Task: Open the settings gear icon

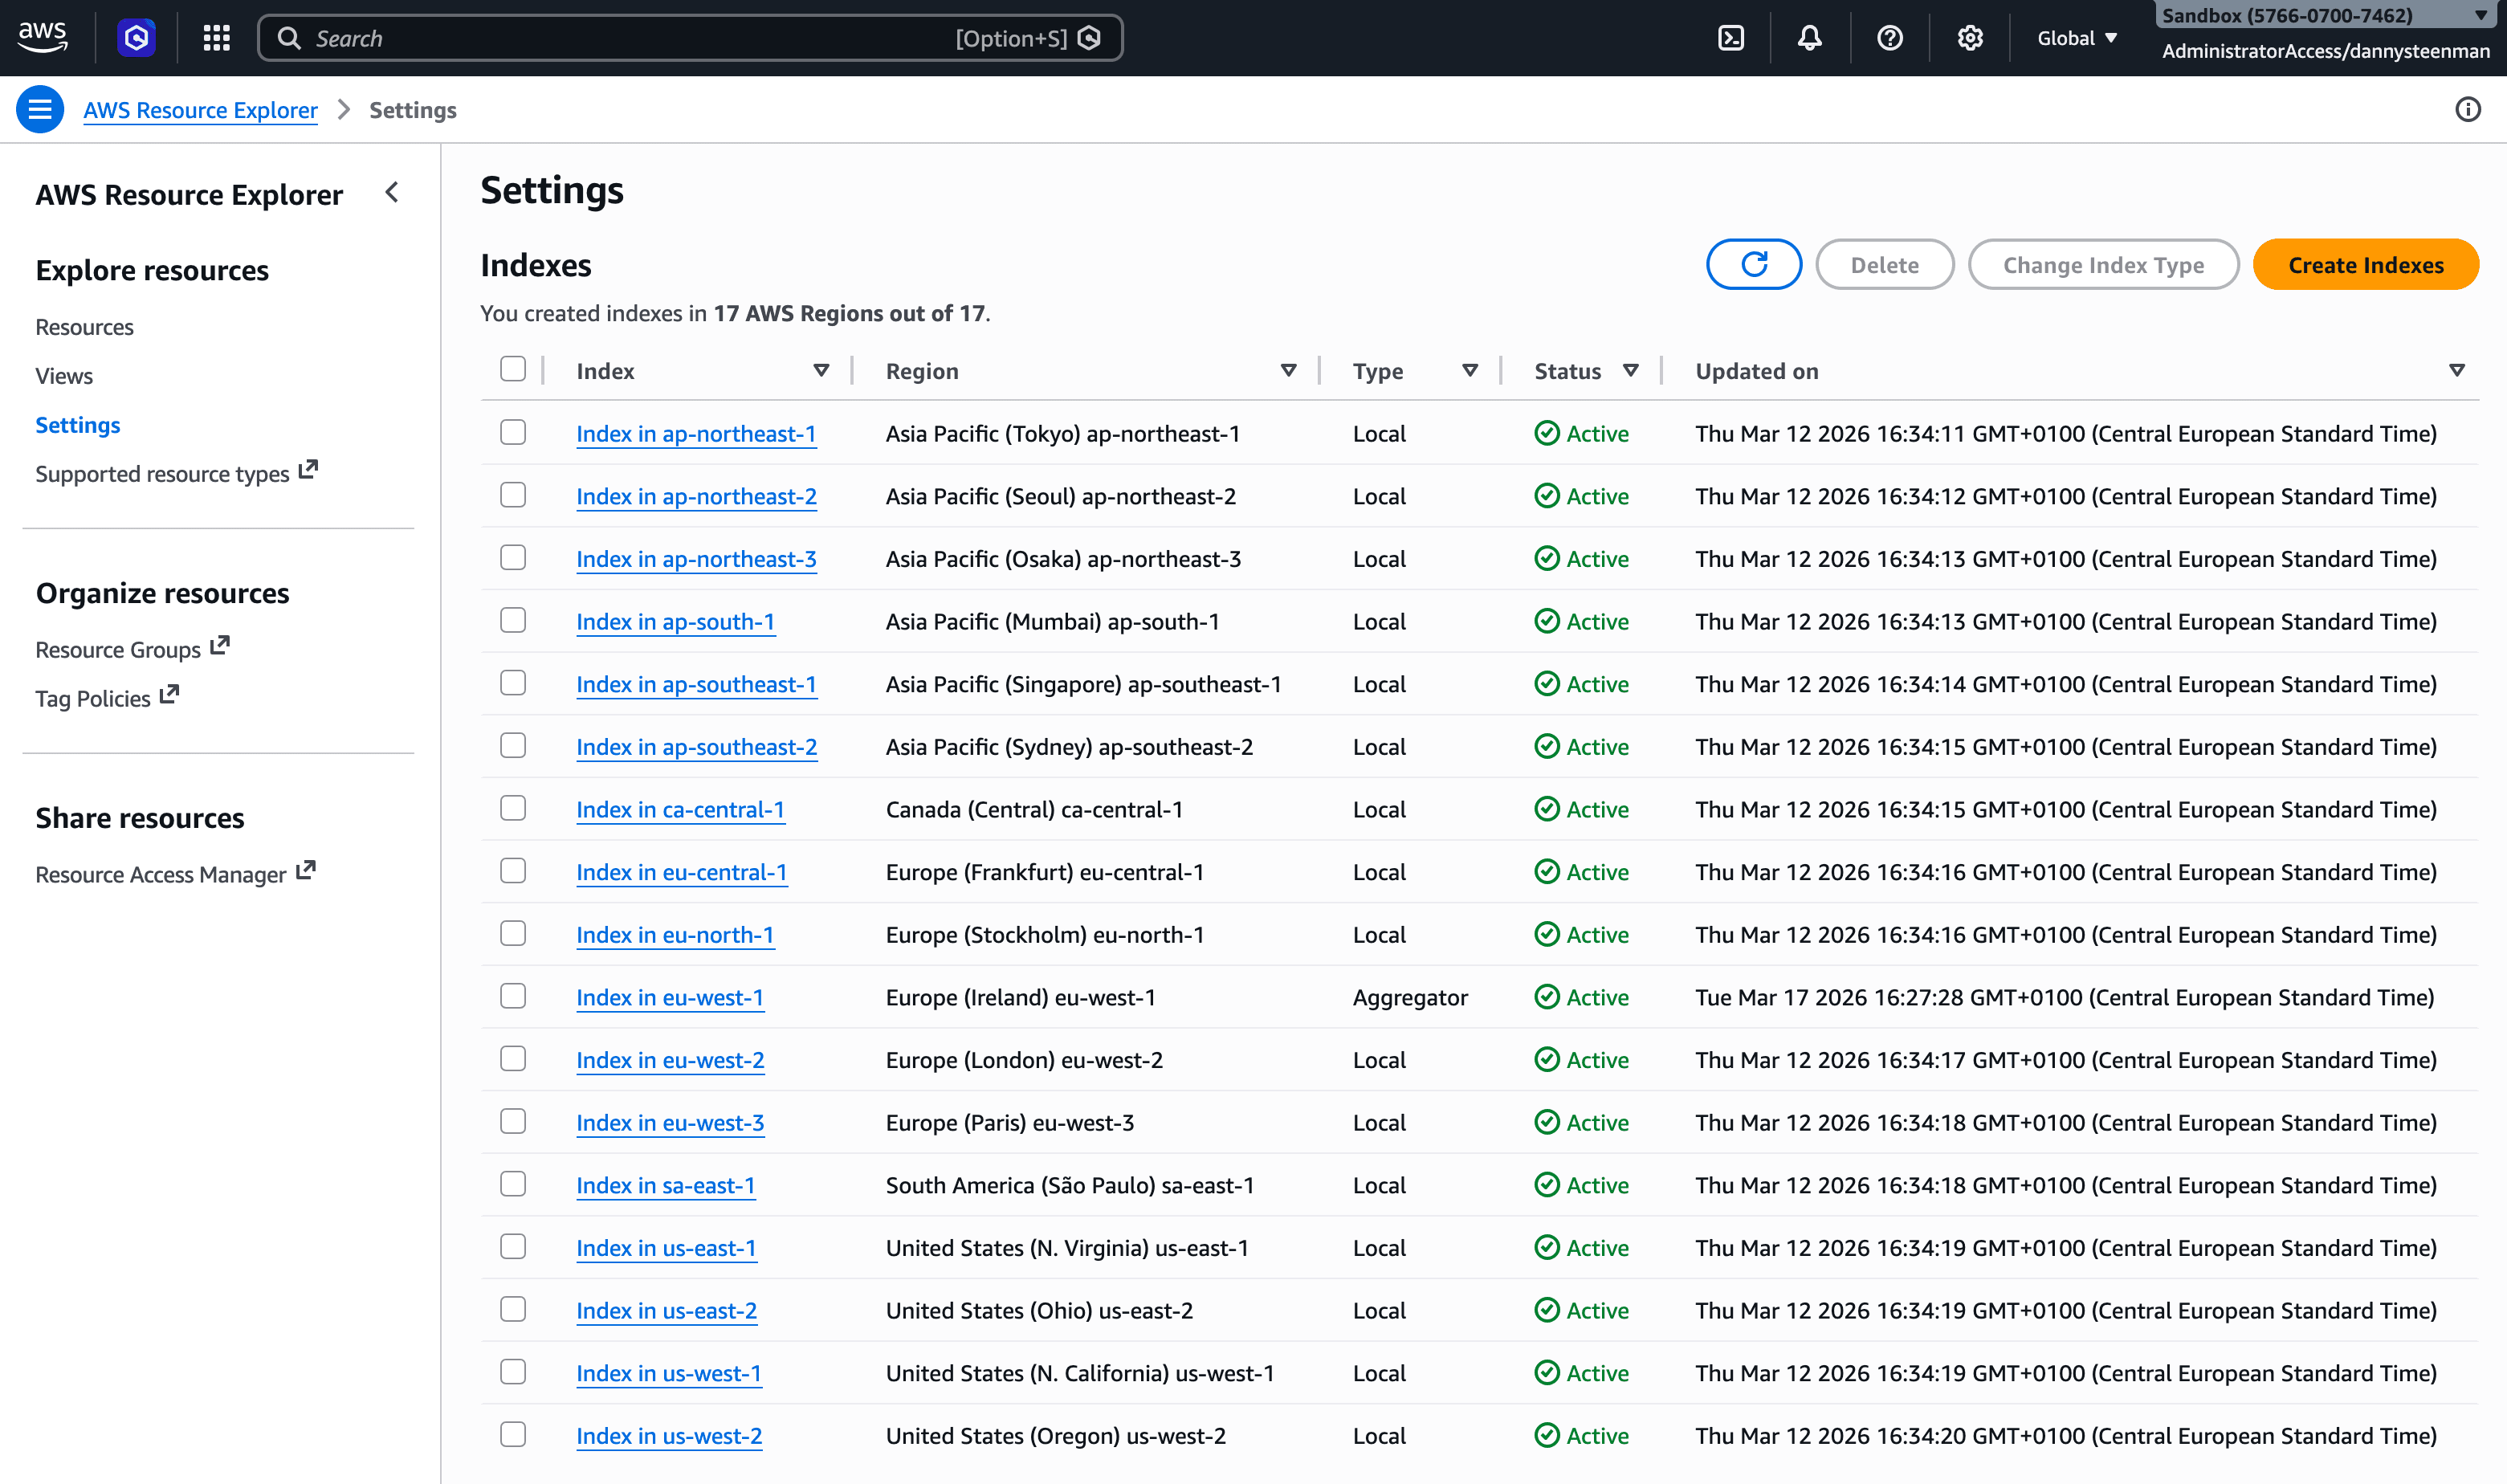Action: [1969, 37]
